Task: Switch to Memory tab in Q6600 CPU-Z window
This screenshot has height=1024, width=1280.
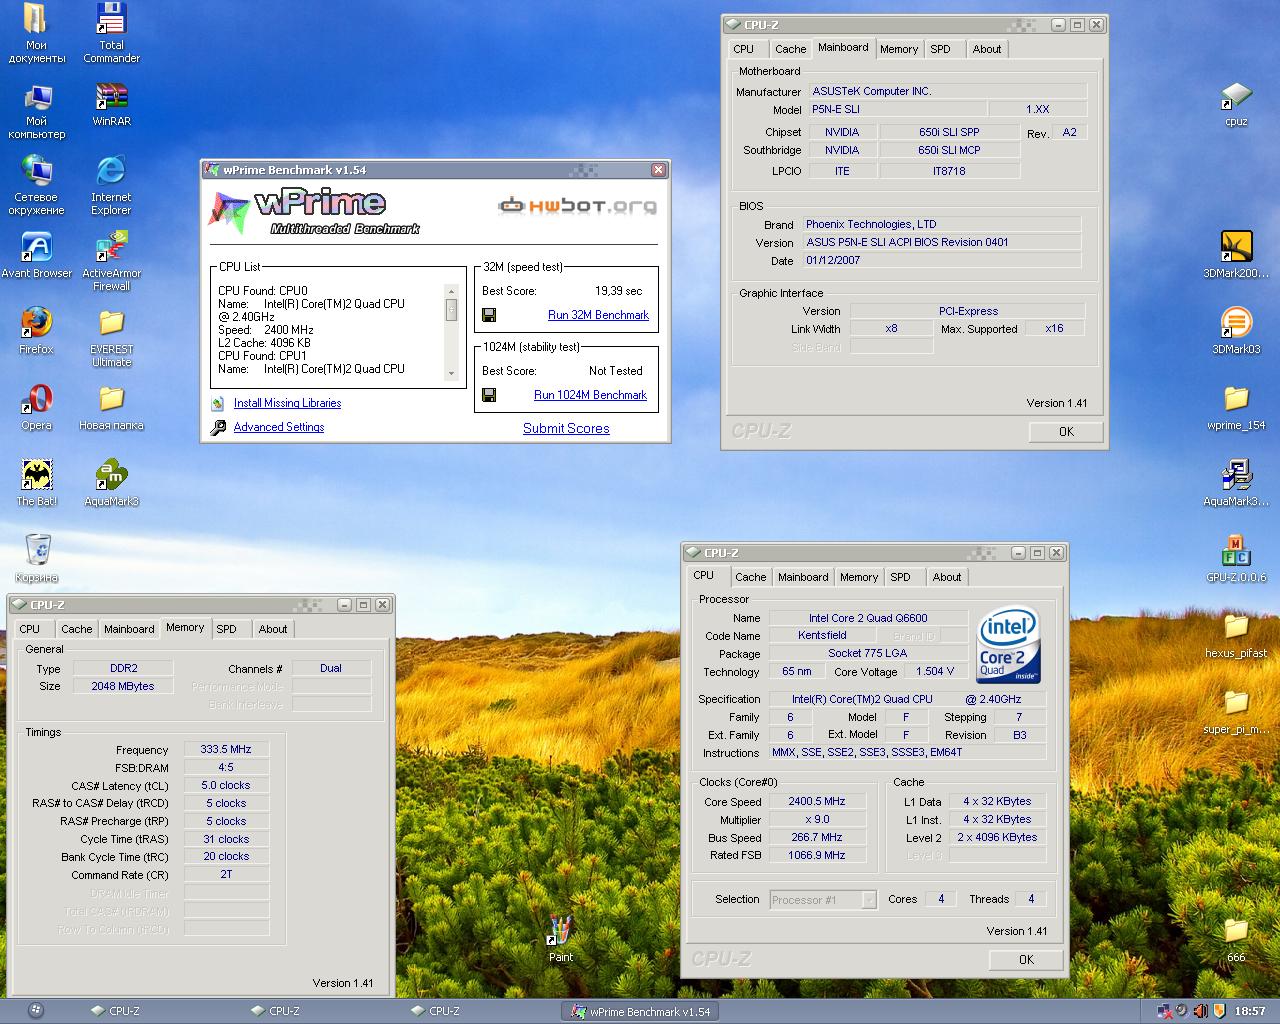Action: (859, 577)
